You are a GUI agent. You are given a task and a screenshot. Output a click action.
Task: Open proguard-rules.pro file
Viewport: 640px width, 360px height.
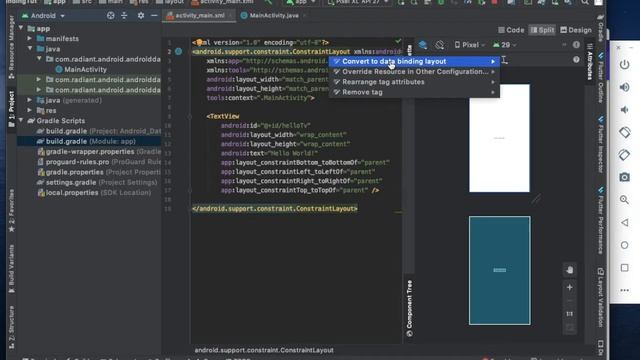tap(98, 162)
